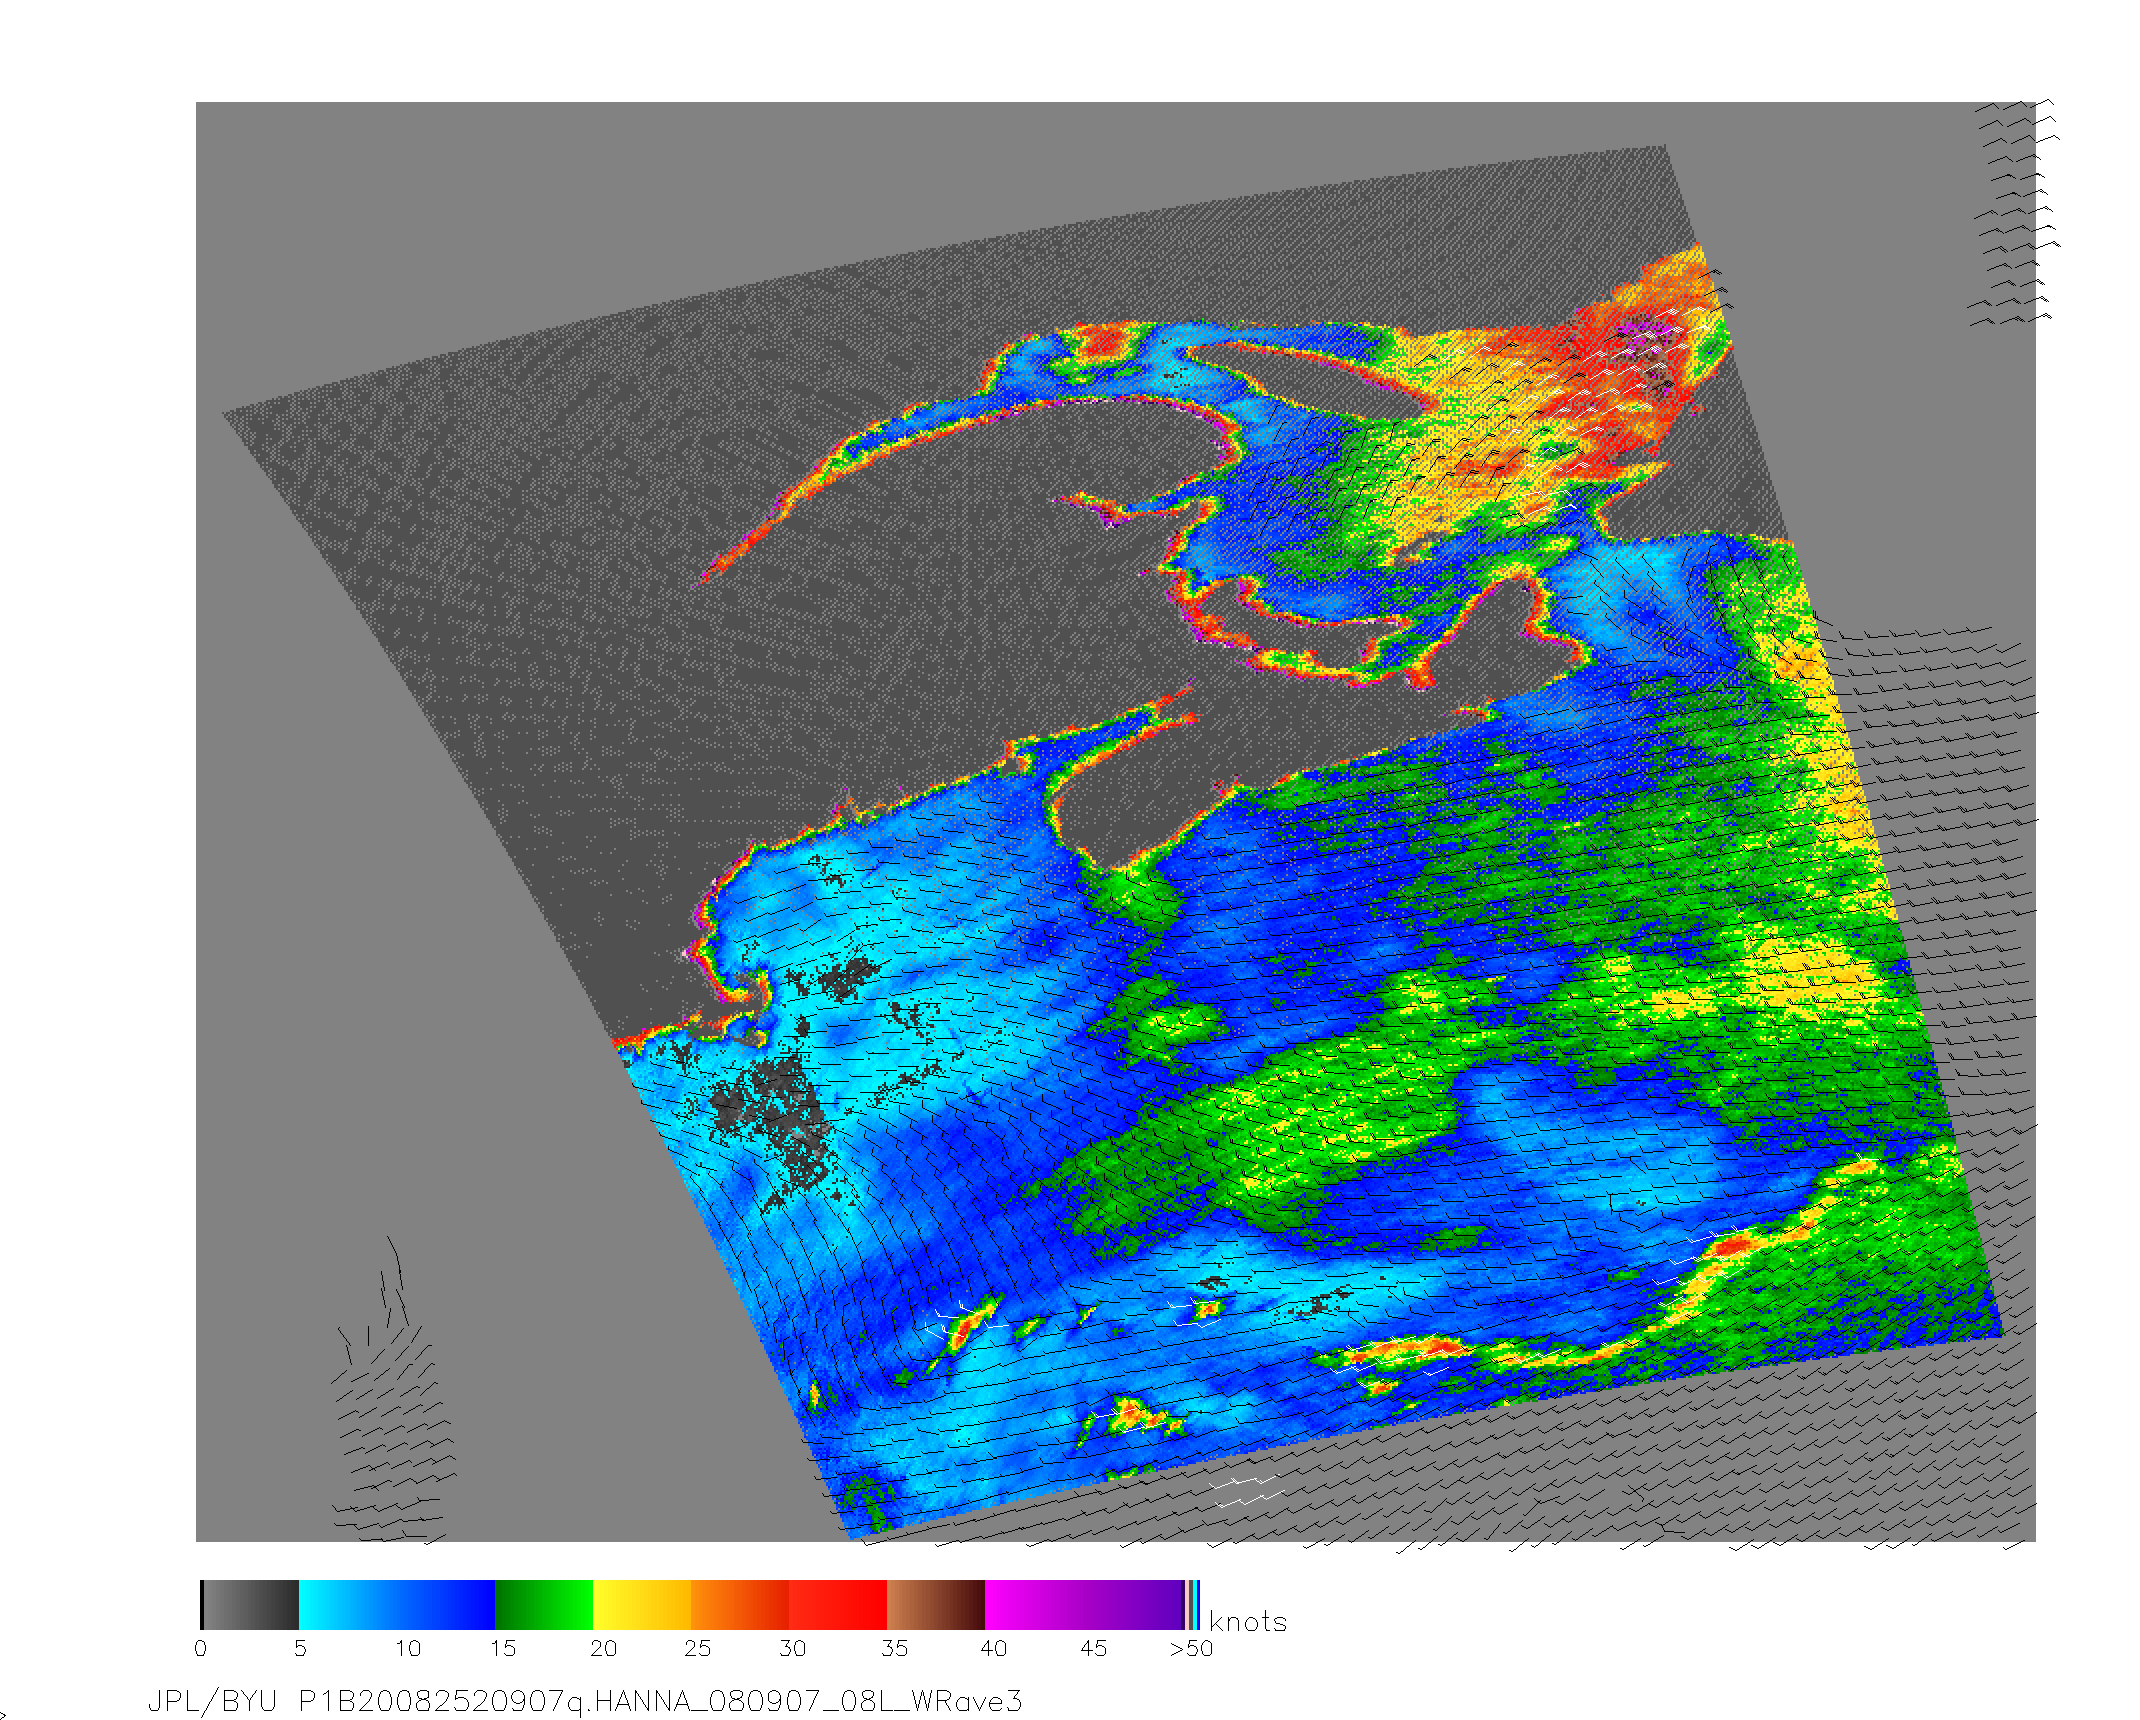2140x1720 pixels.
Task: Click the '35' scale label
Action: click(x=894, y=1649)
